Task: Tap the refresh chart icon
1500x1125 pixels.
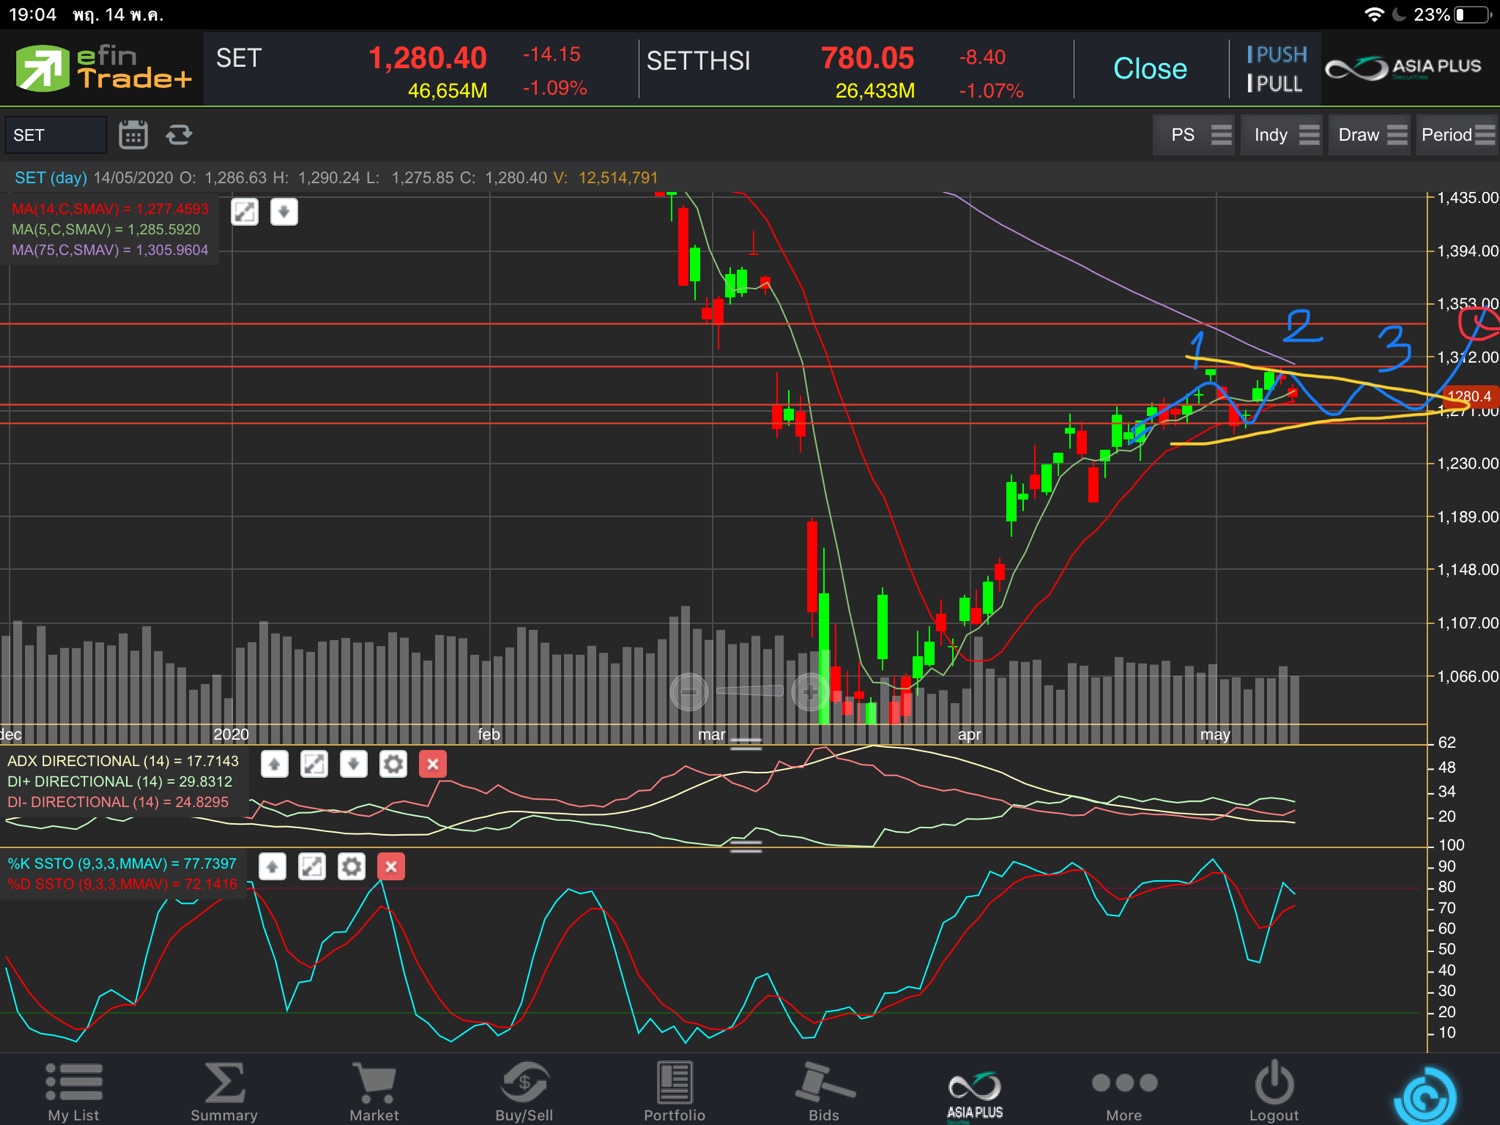Action: click(179, 134)
